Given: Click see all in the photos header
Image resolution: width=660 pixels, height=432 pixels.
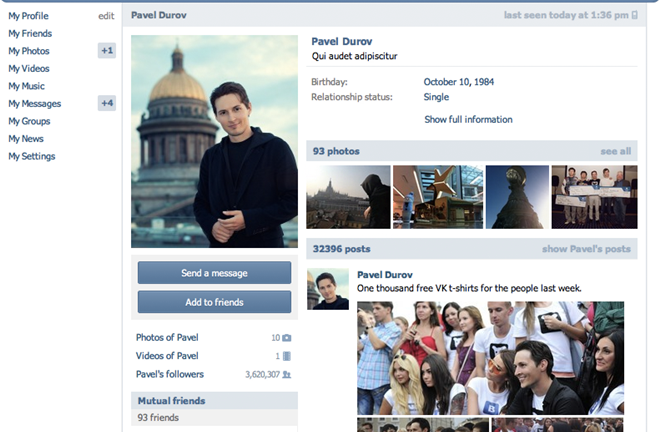Looking at the screenshot, I should 615,151.
